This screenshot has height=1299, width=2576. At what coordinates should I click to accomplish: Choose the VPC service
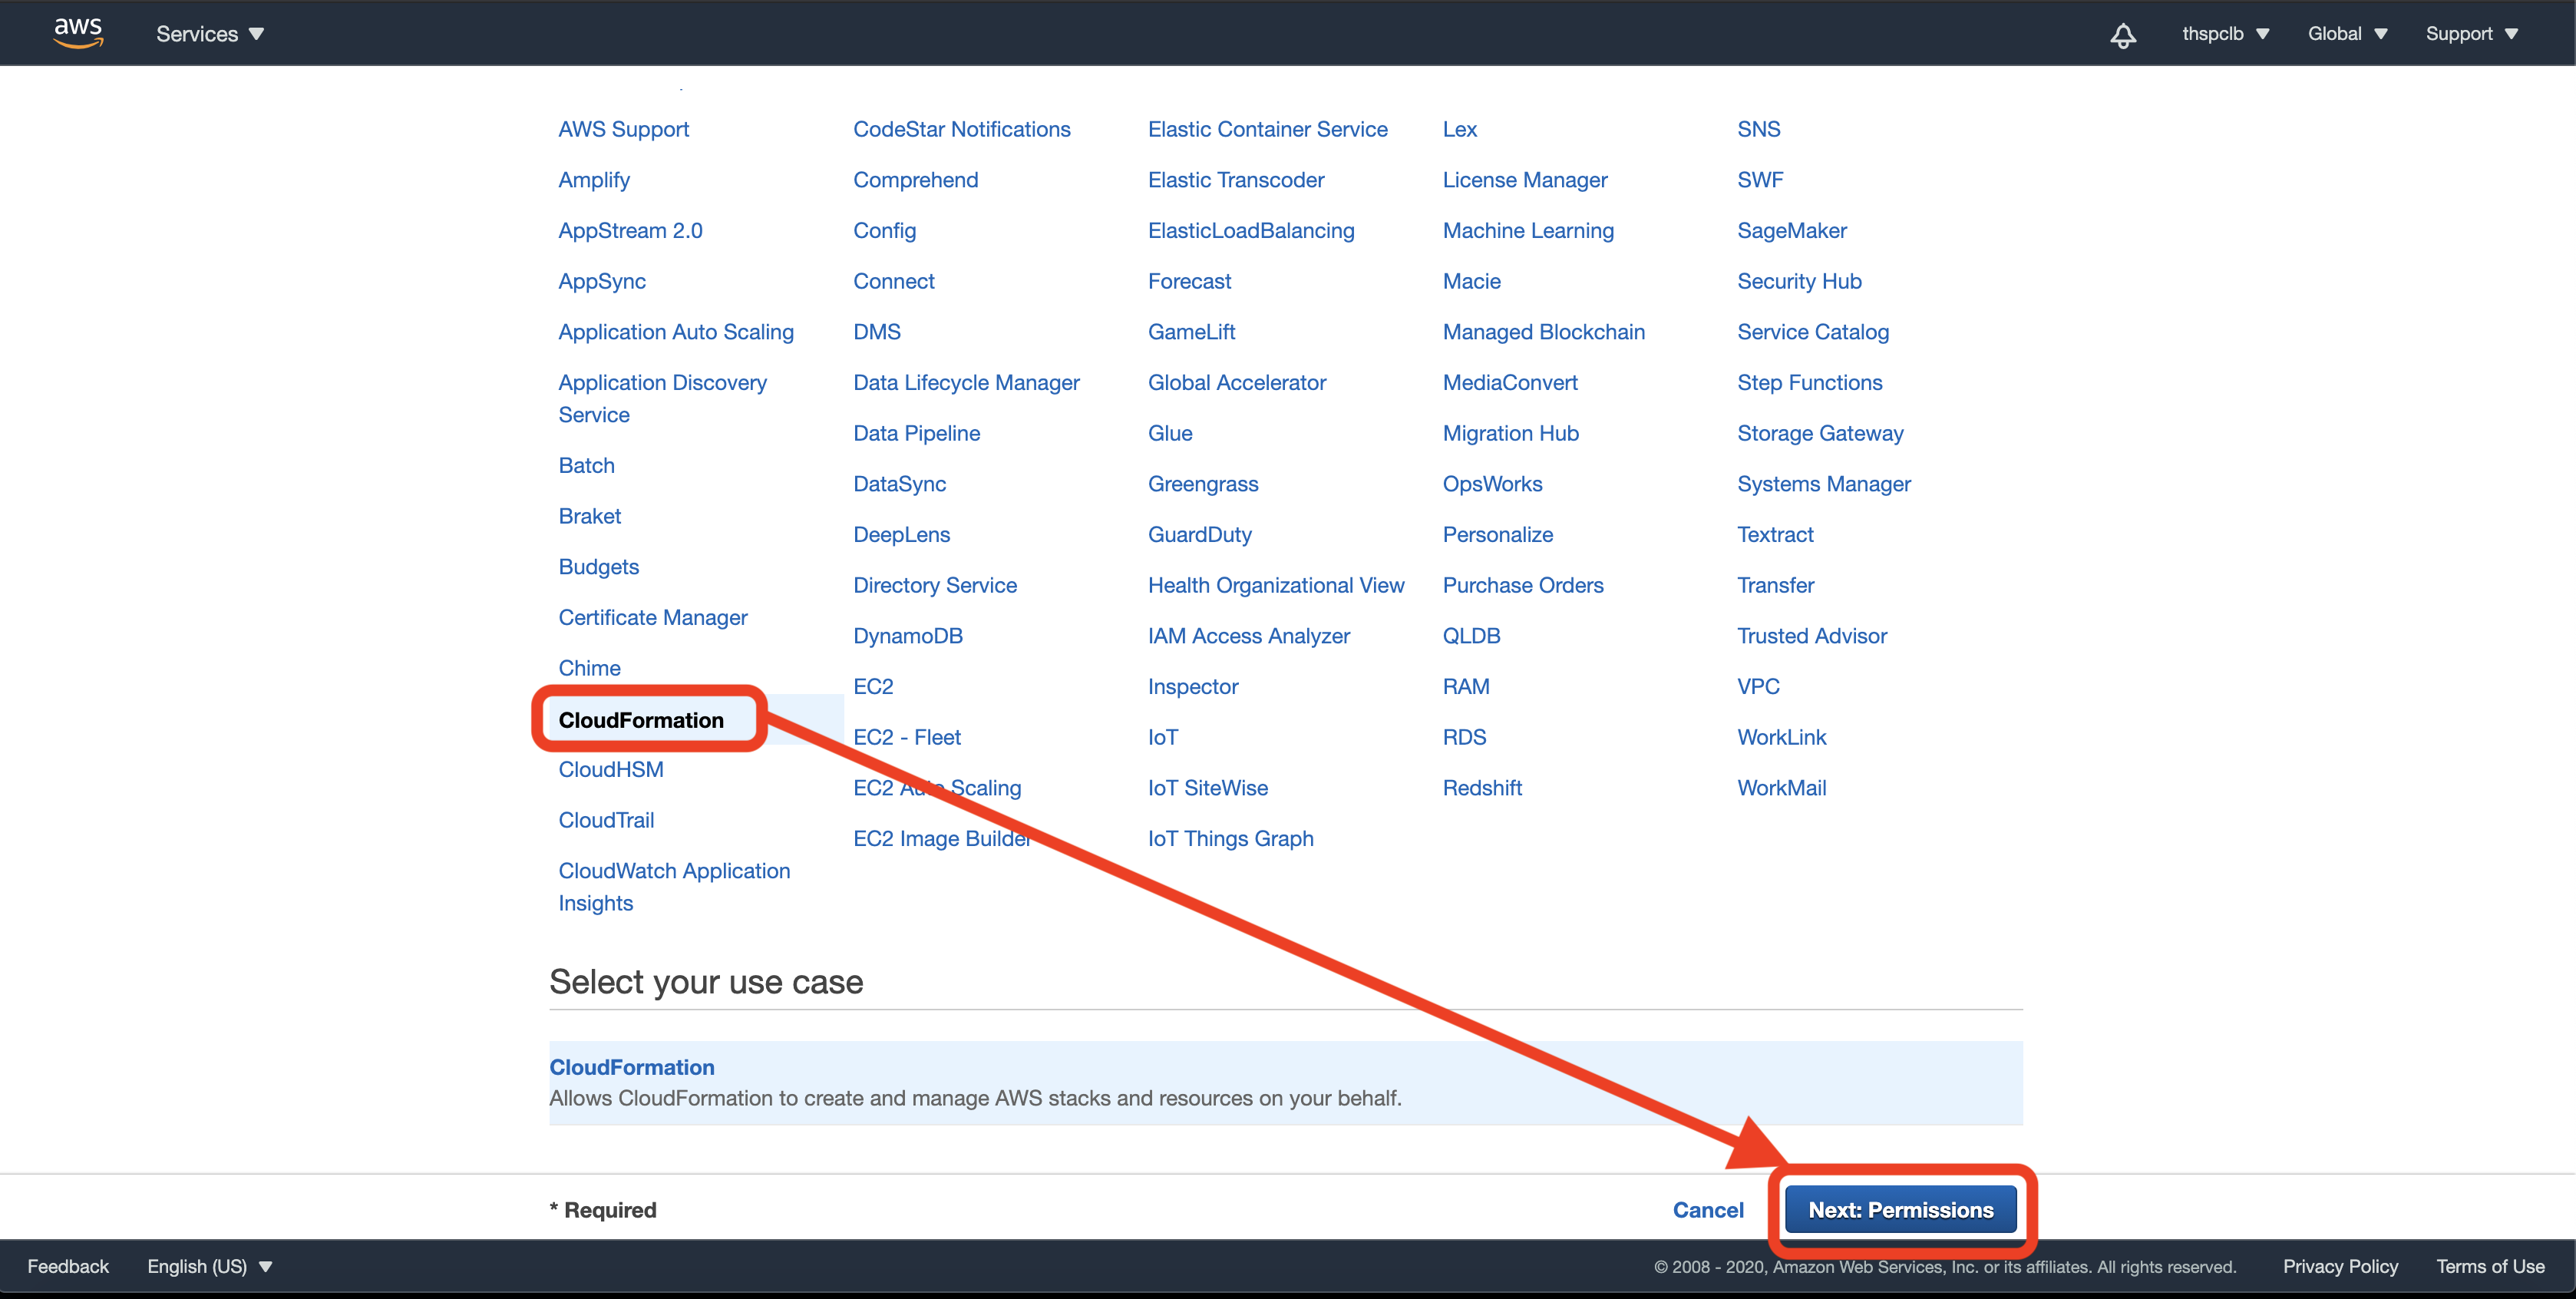click(x=1758, y=687)
